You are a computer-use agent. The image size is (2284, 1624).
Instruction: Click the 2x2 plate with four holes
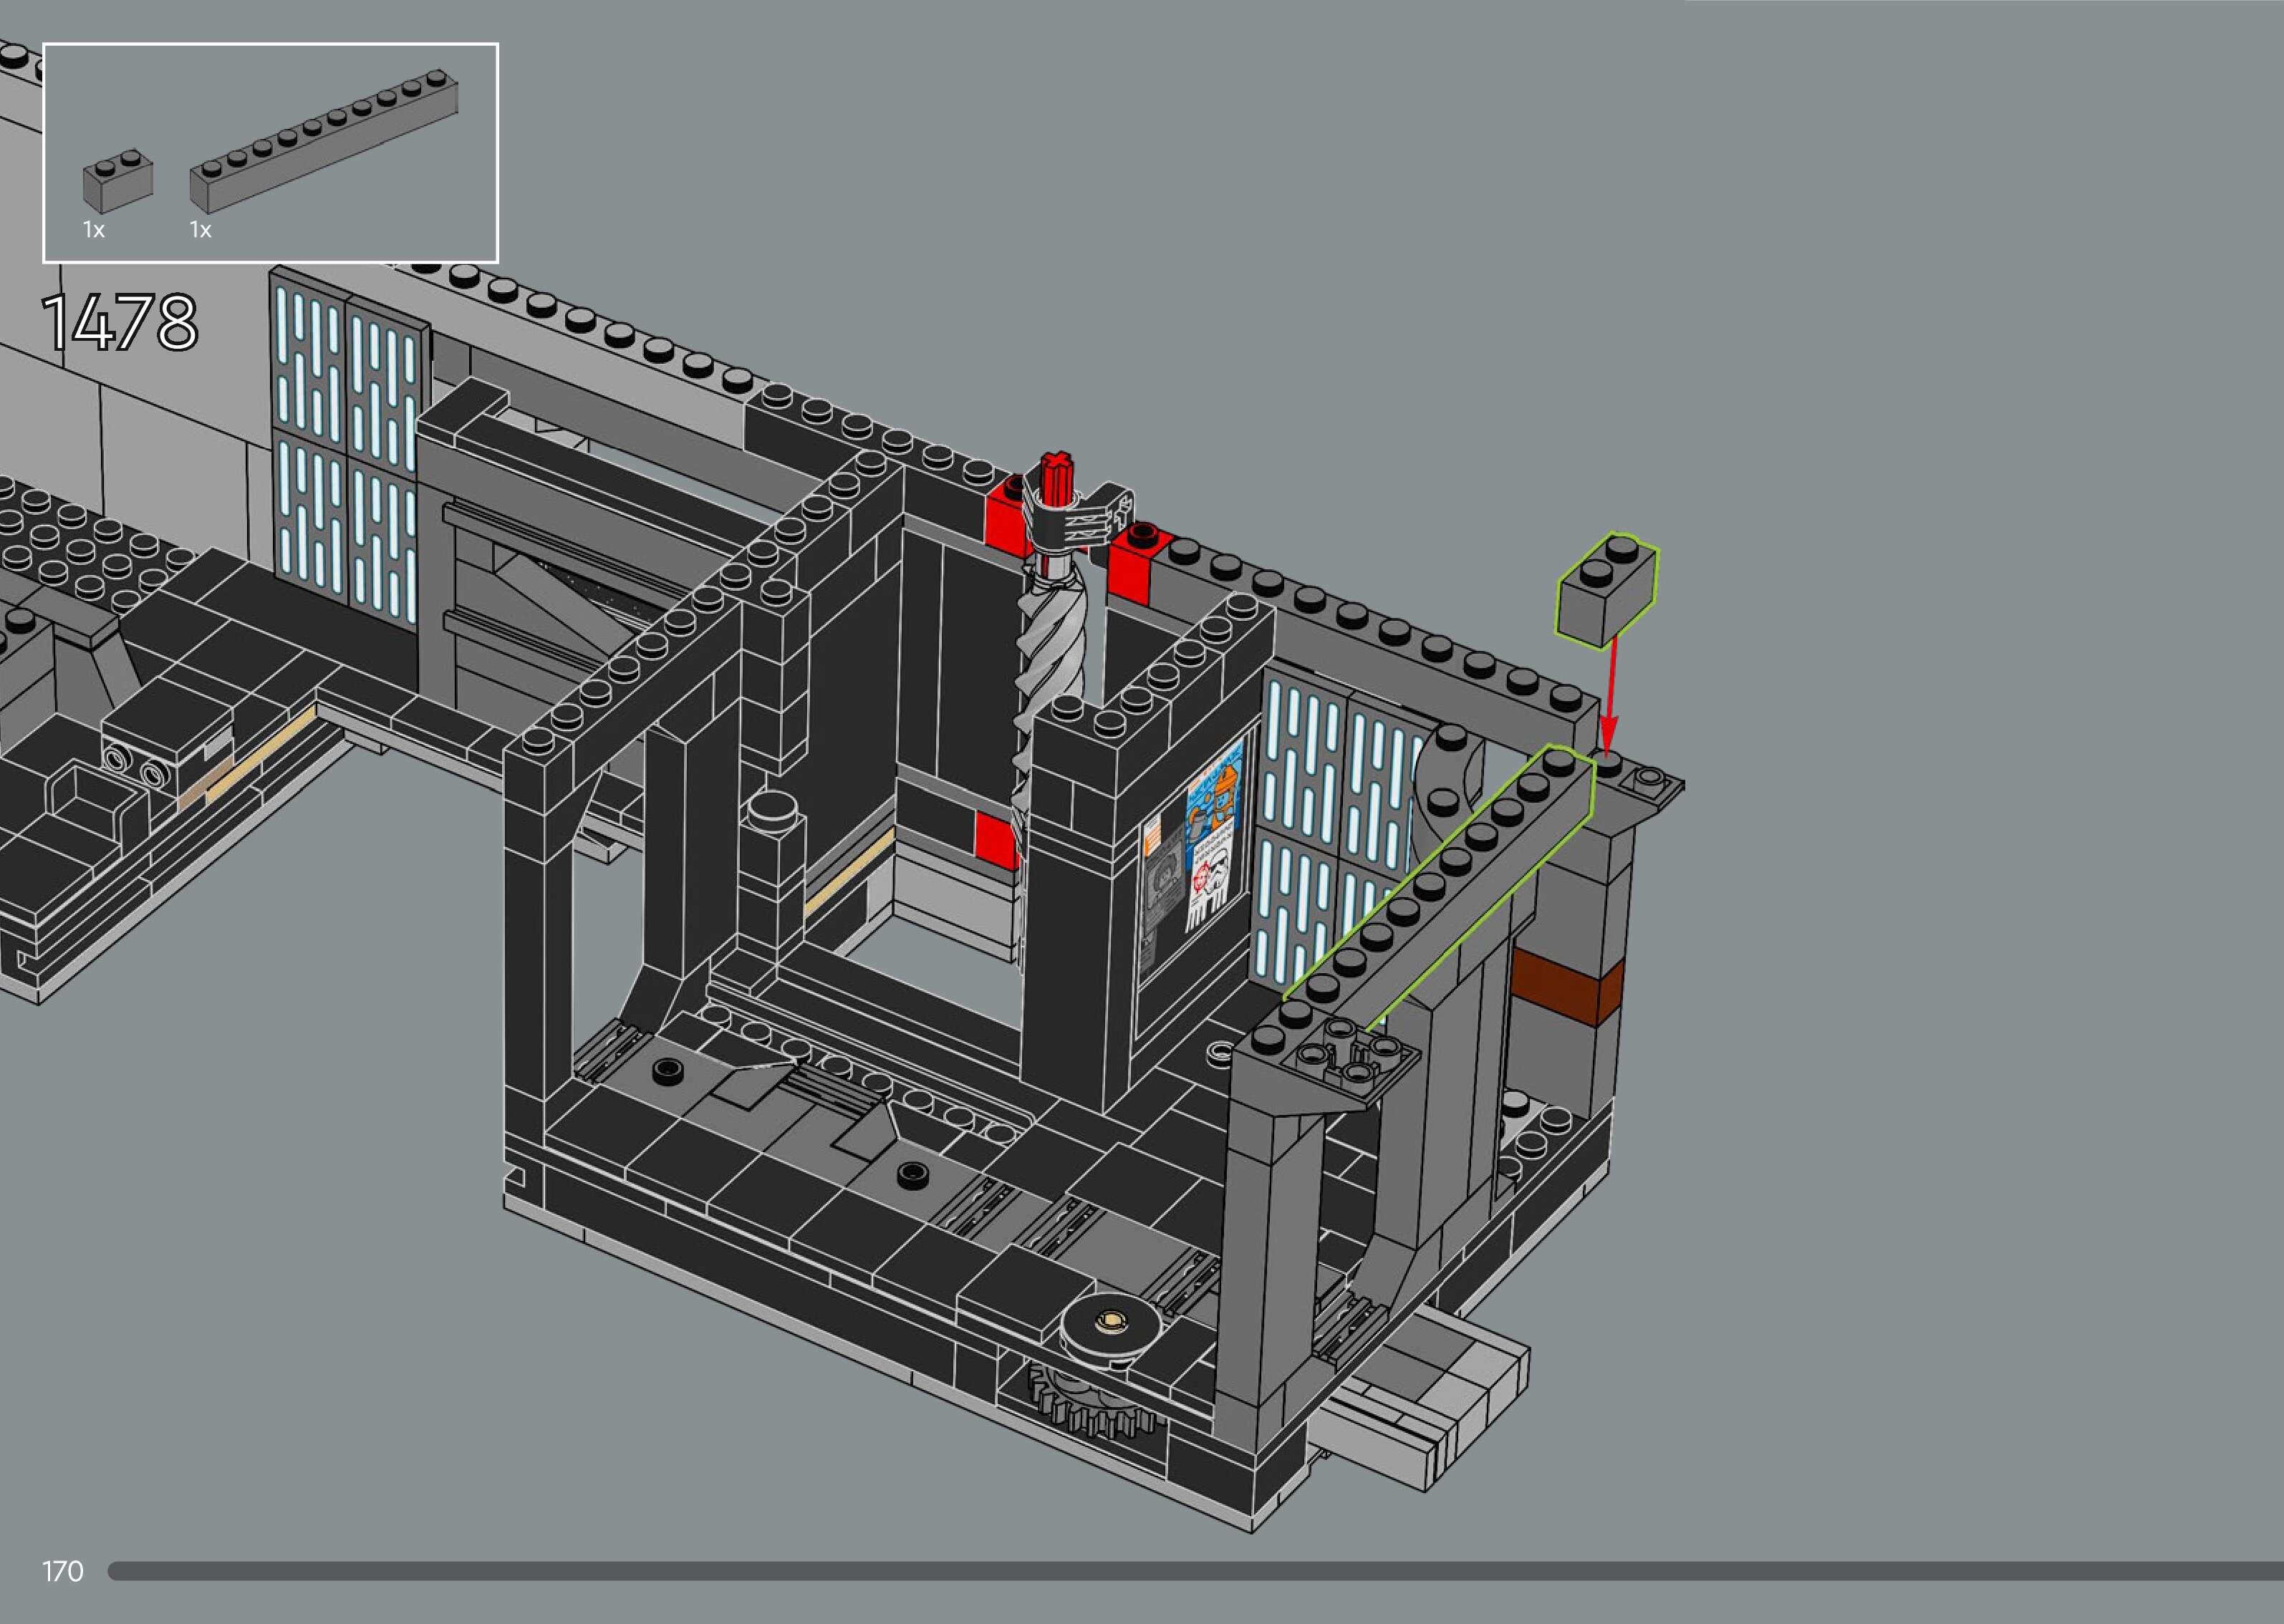pyautogui.click(x=1350, y=1059)
